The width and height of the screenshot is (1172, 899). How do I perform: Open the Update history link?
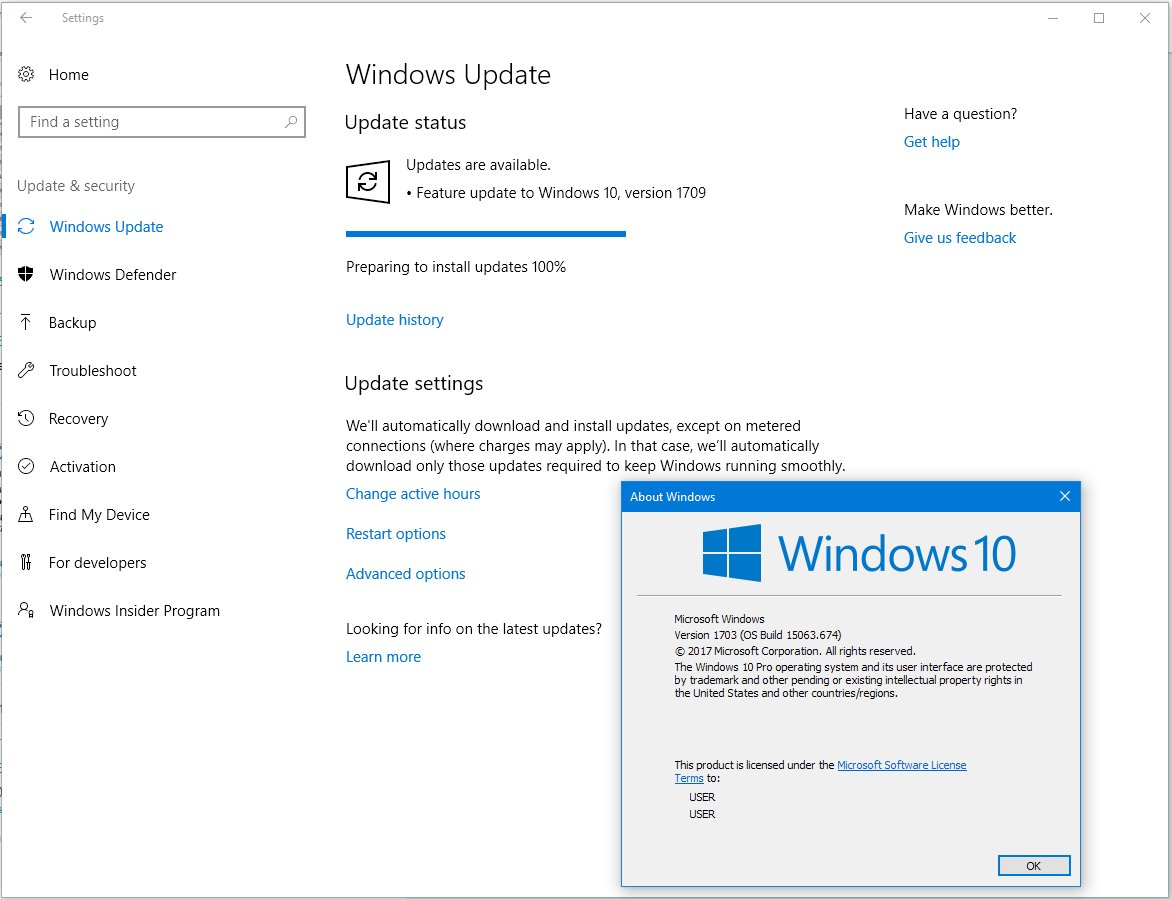(x=394, y=319)
